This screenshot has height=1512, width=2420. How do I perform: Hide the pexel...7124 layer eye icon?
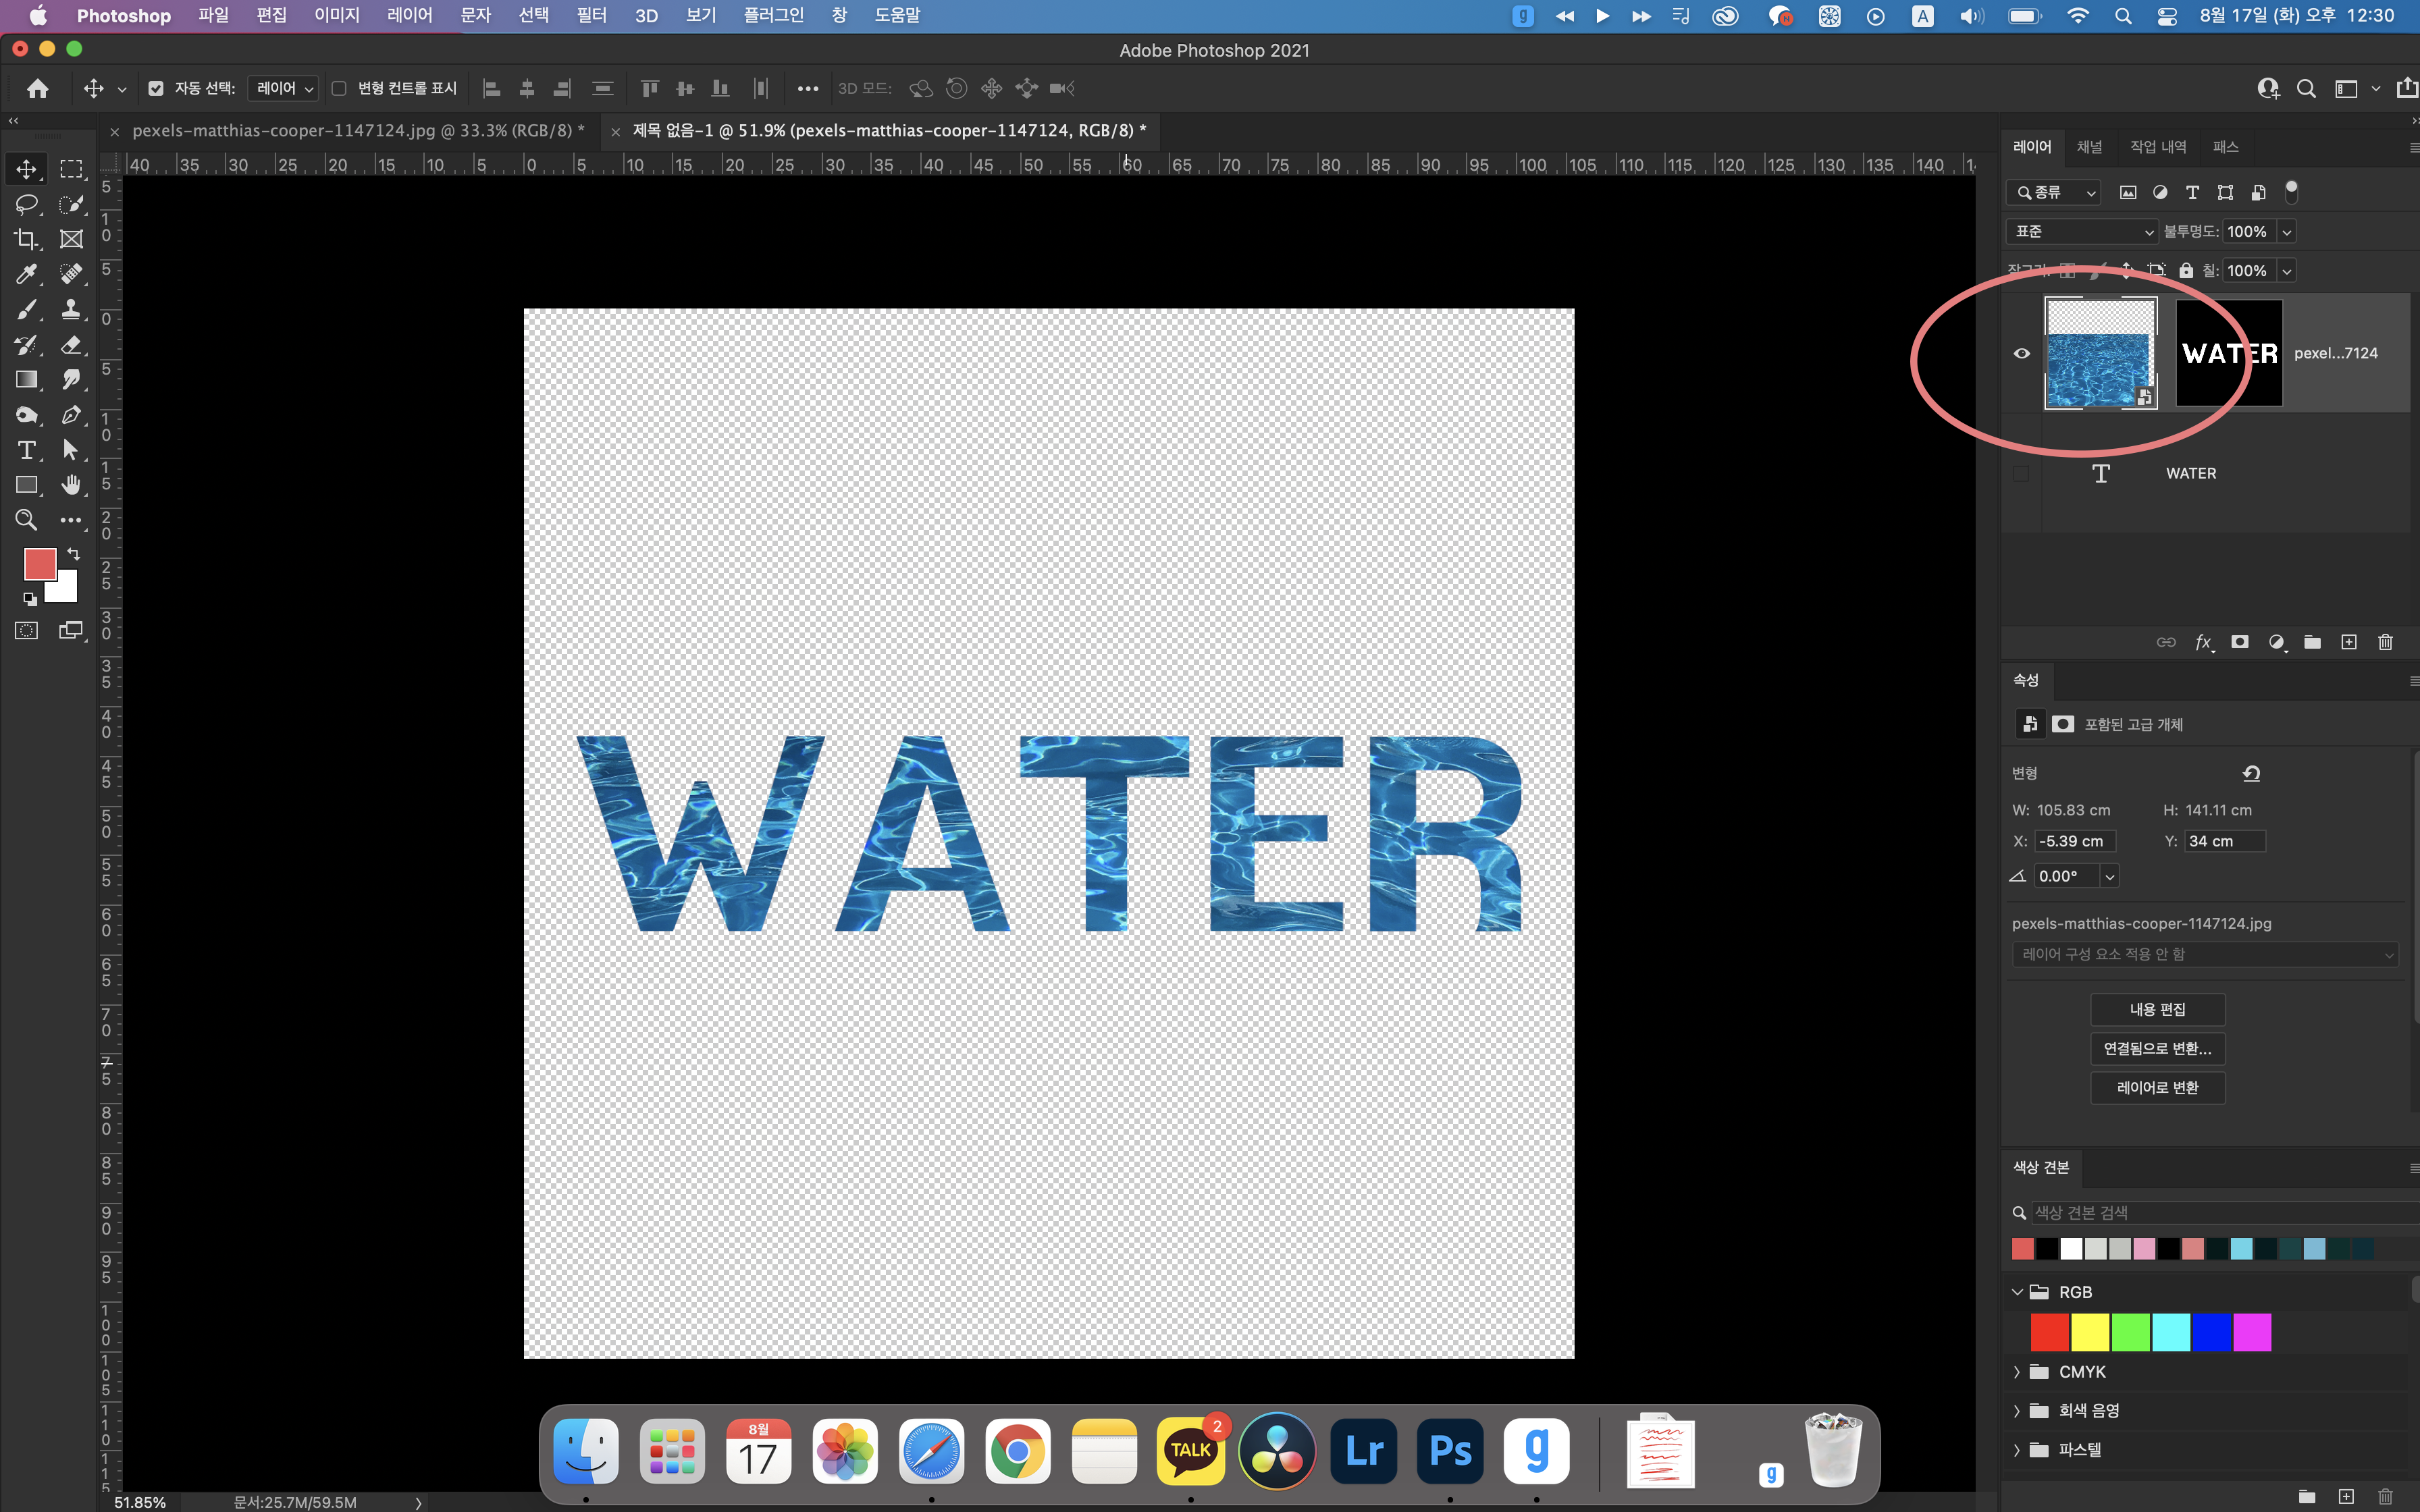click(x=2021, y=353)
